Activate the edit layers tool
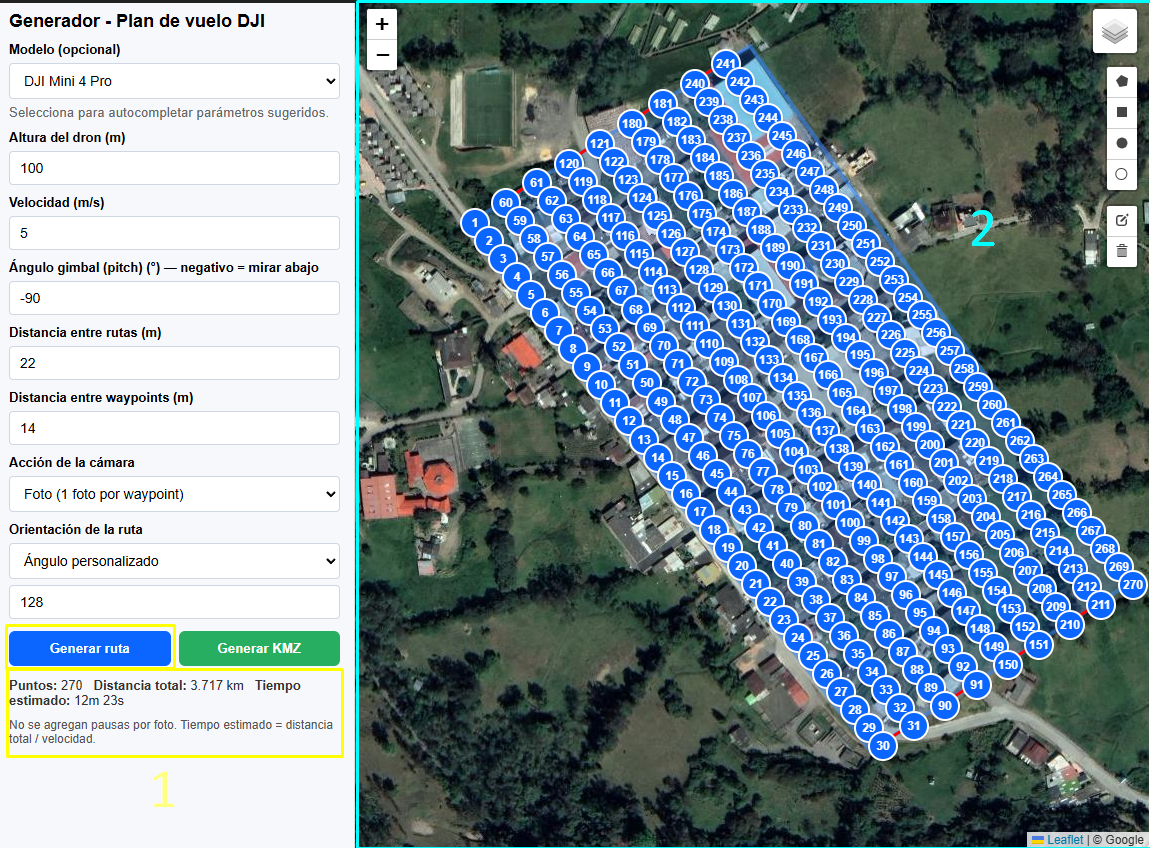Viewport: 1150px width, 848px height. [x=1122, y=221]
